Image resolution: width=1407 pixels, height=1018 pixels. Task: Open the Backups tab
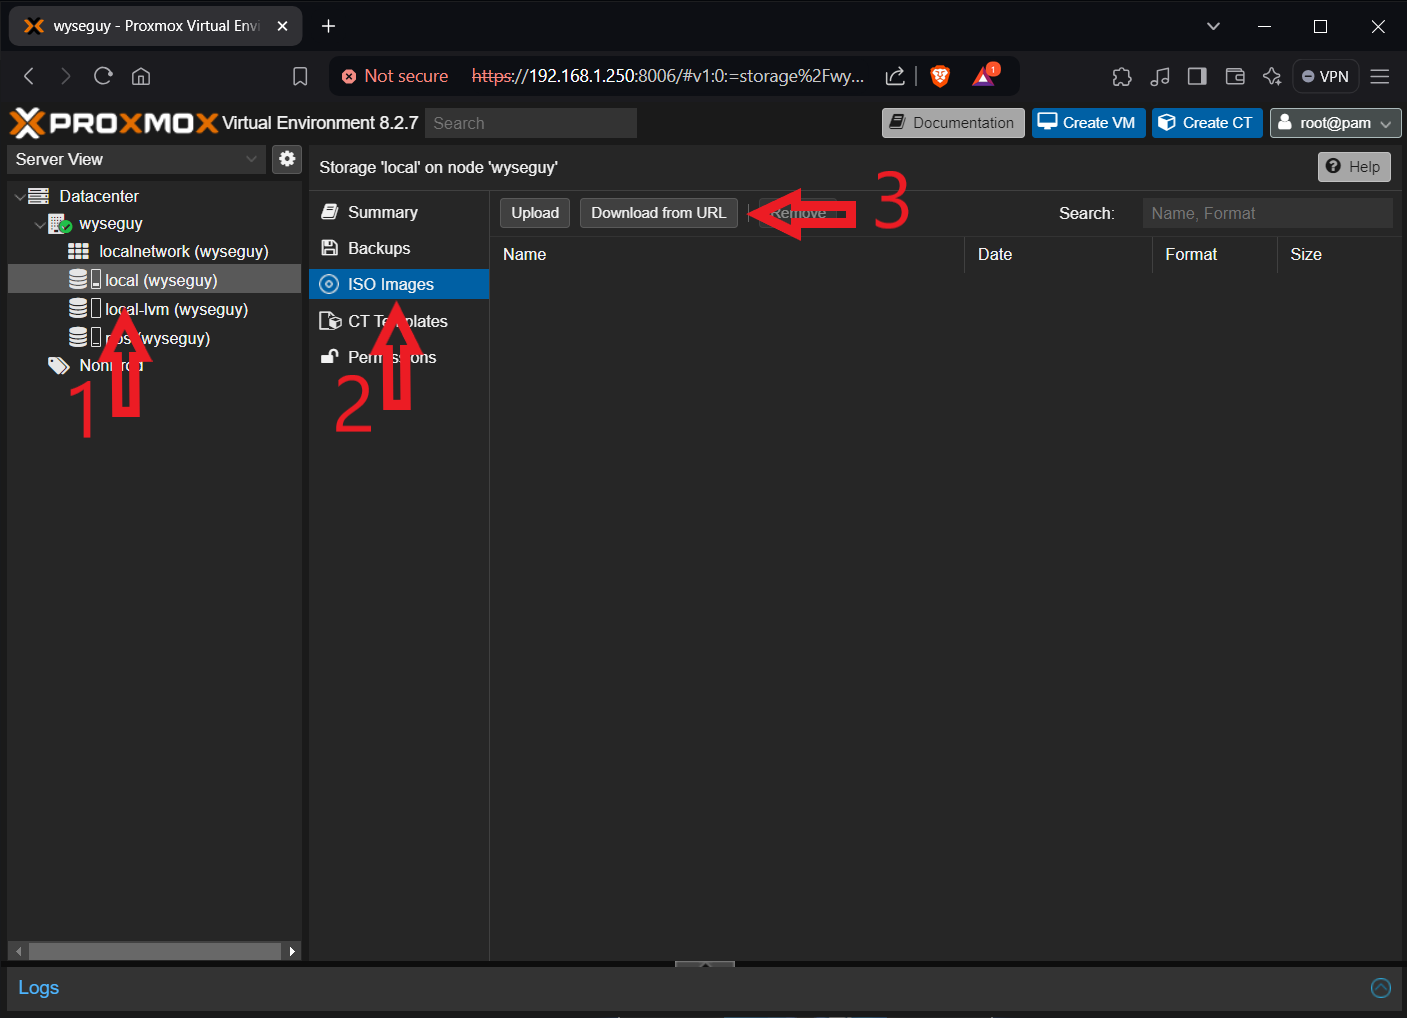point(399,248)
